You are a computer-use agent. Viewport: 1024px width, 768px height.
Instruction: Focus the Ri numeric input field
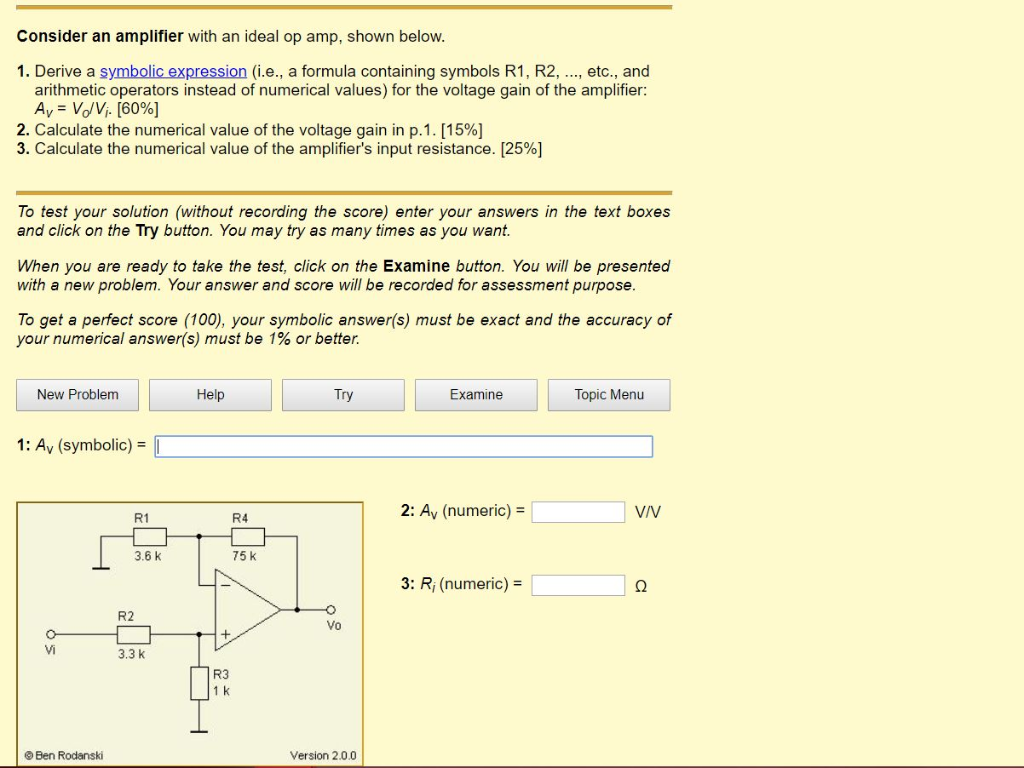[578, 585]
